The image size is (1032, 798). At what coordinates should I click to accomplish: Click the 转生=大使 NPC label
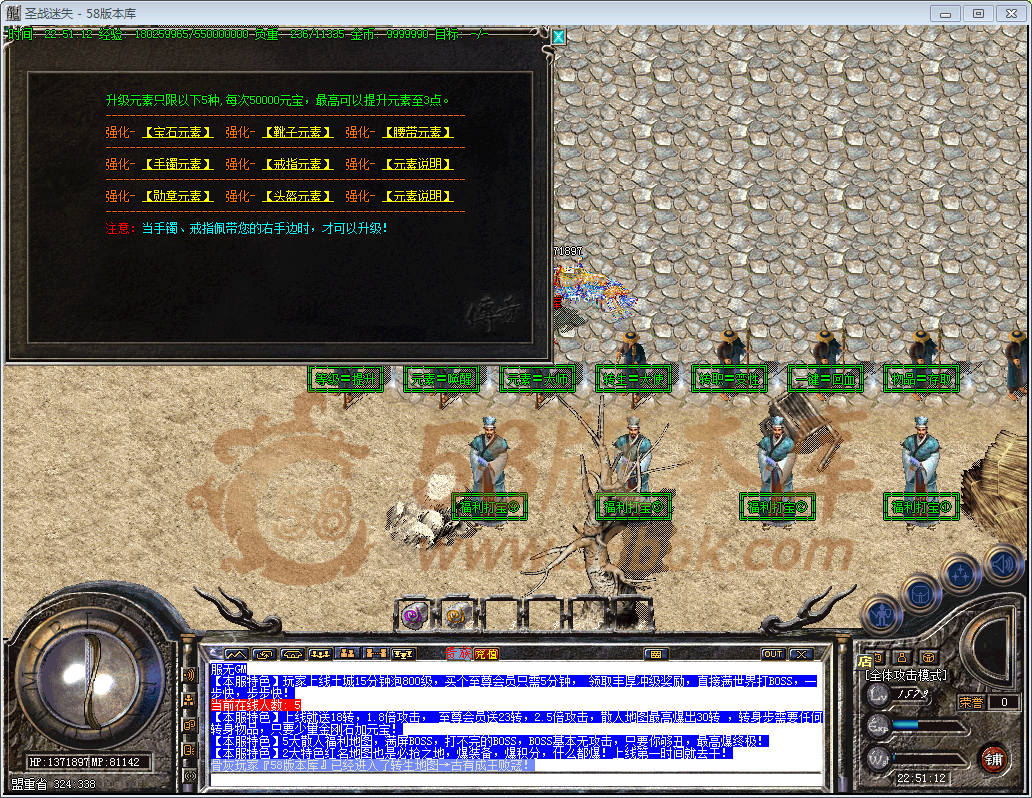click(x=634, y=379)
